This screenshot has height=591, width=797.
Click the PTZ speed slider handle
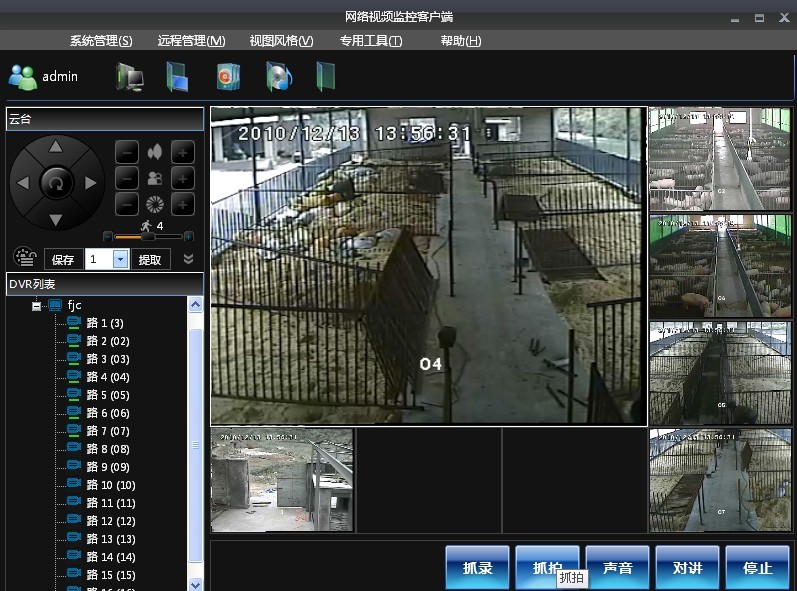(147, 237)
